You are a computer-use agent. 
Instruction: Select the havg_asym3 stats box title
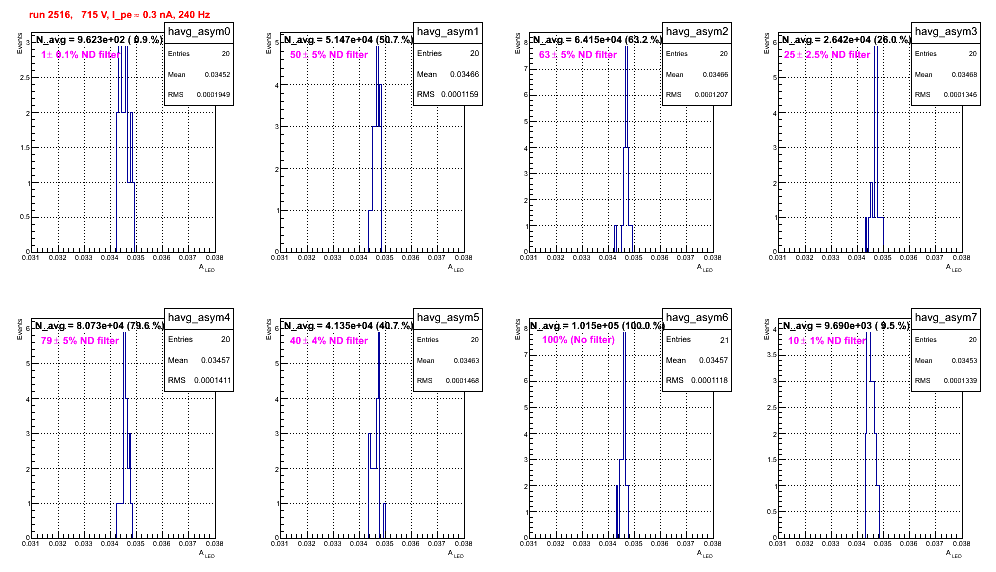[x=946, y=32]
